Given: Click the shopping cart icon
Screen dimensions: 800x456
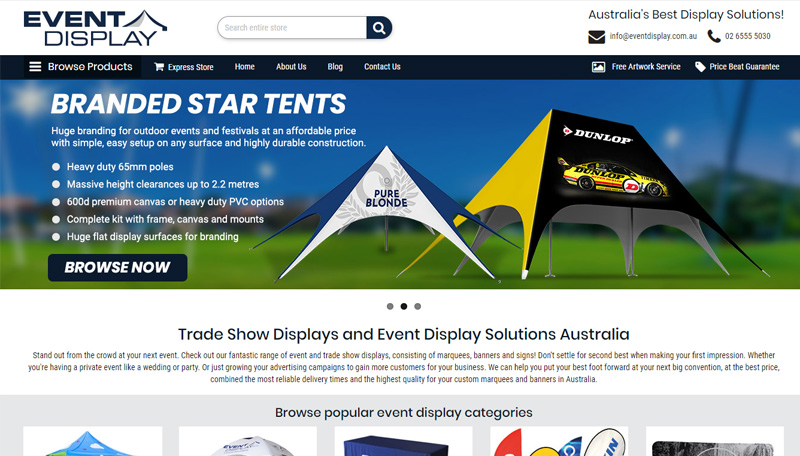Looking at the screenshot, I should pyautogui.click(x=159, y=67).
